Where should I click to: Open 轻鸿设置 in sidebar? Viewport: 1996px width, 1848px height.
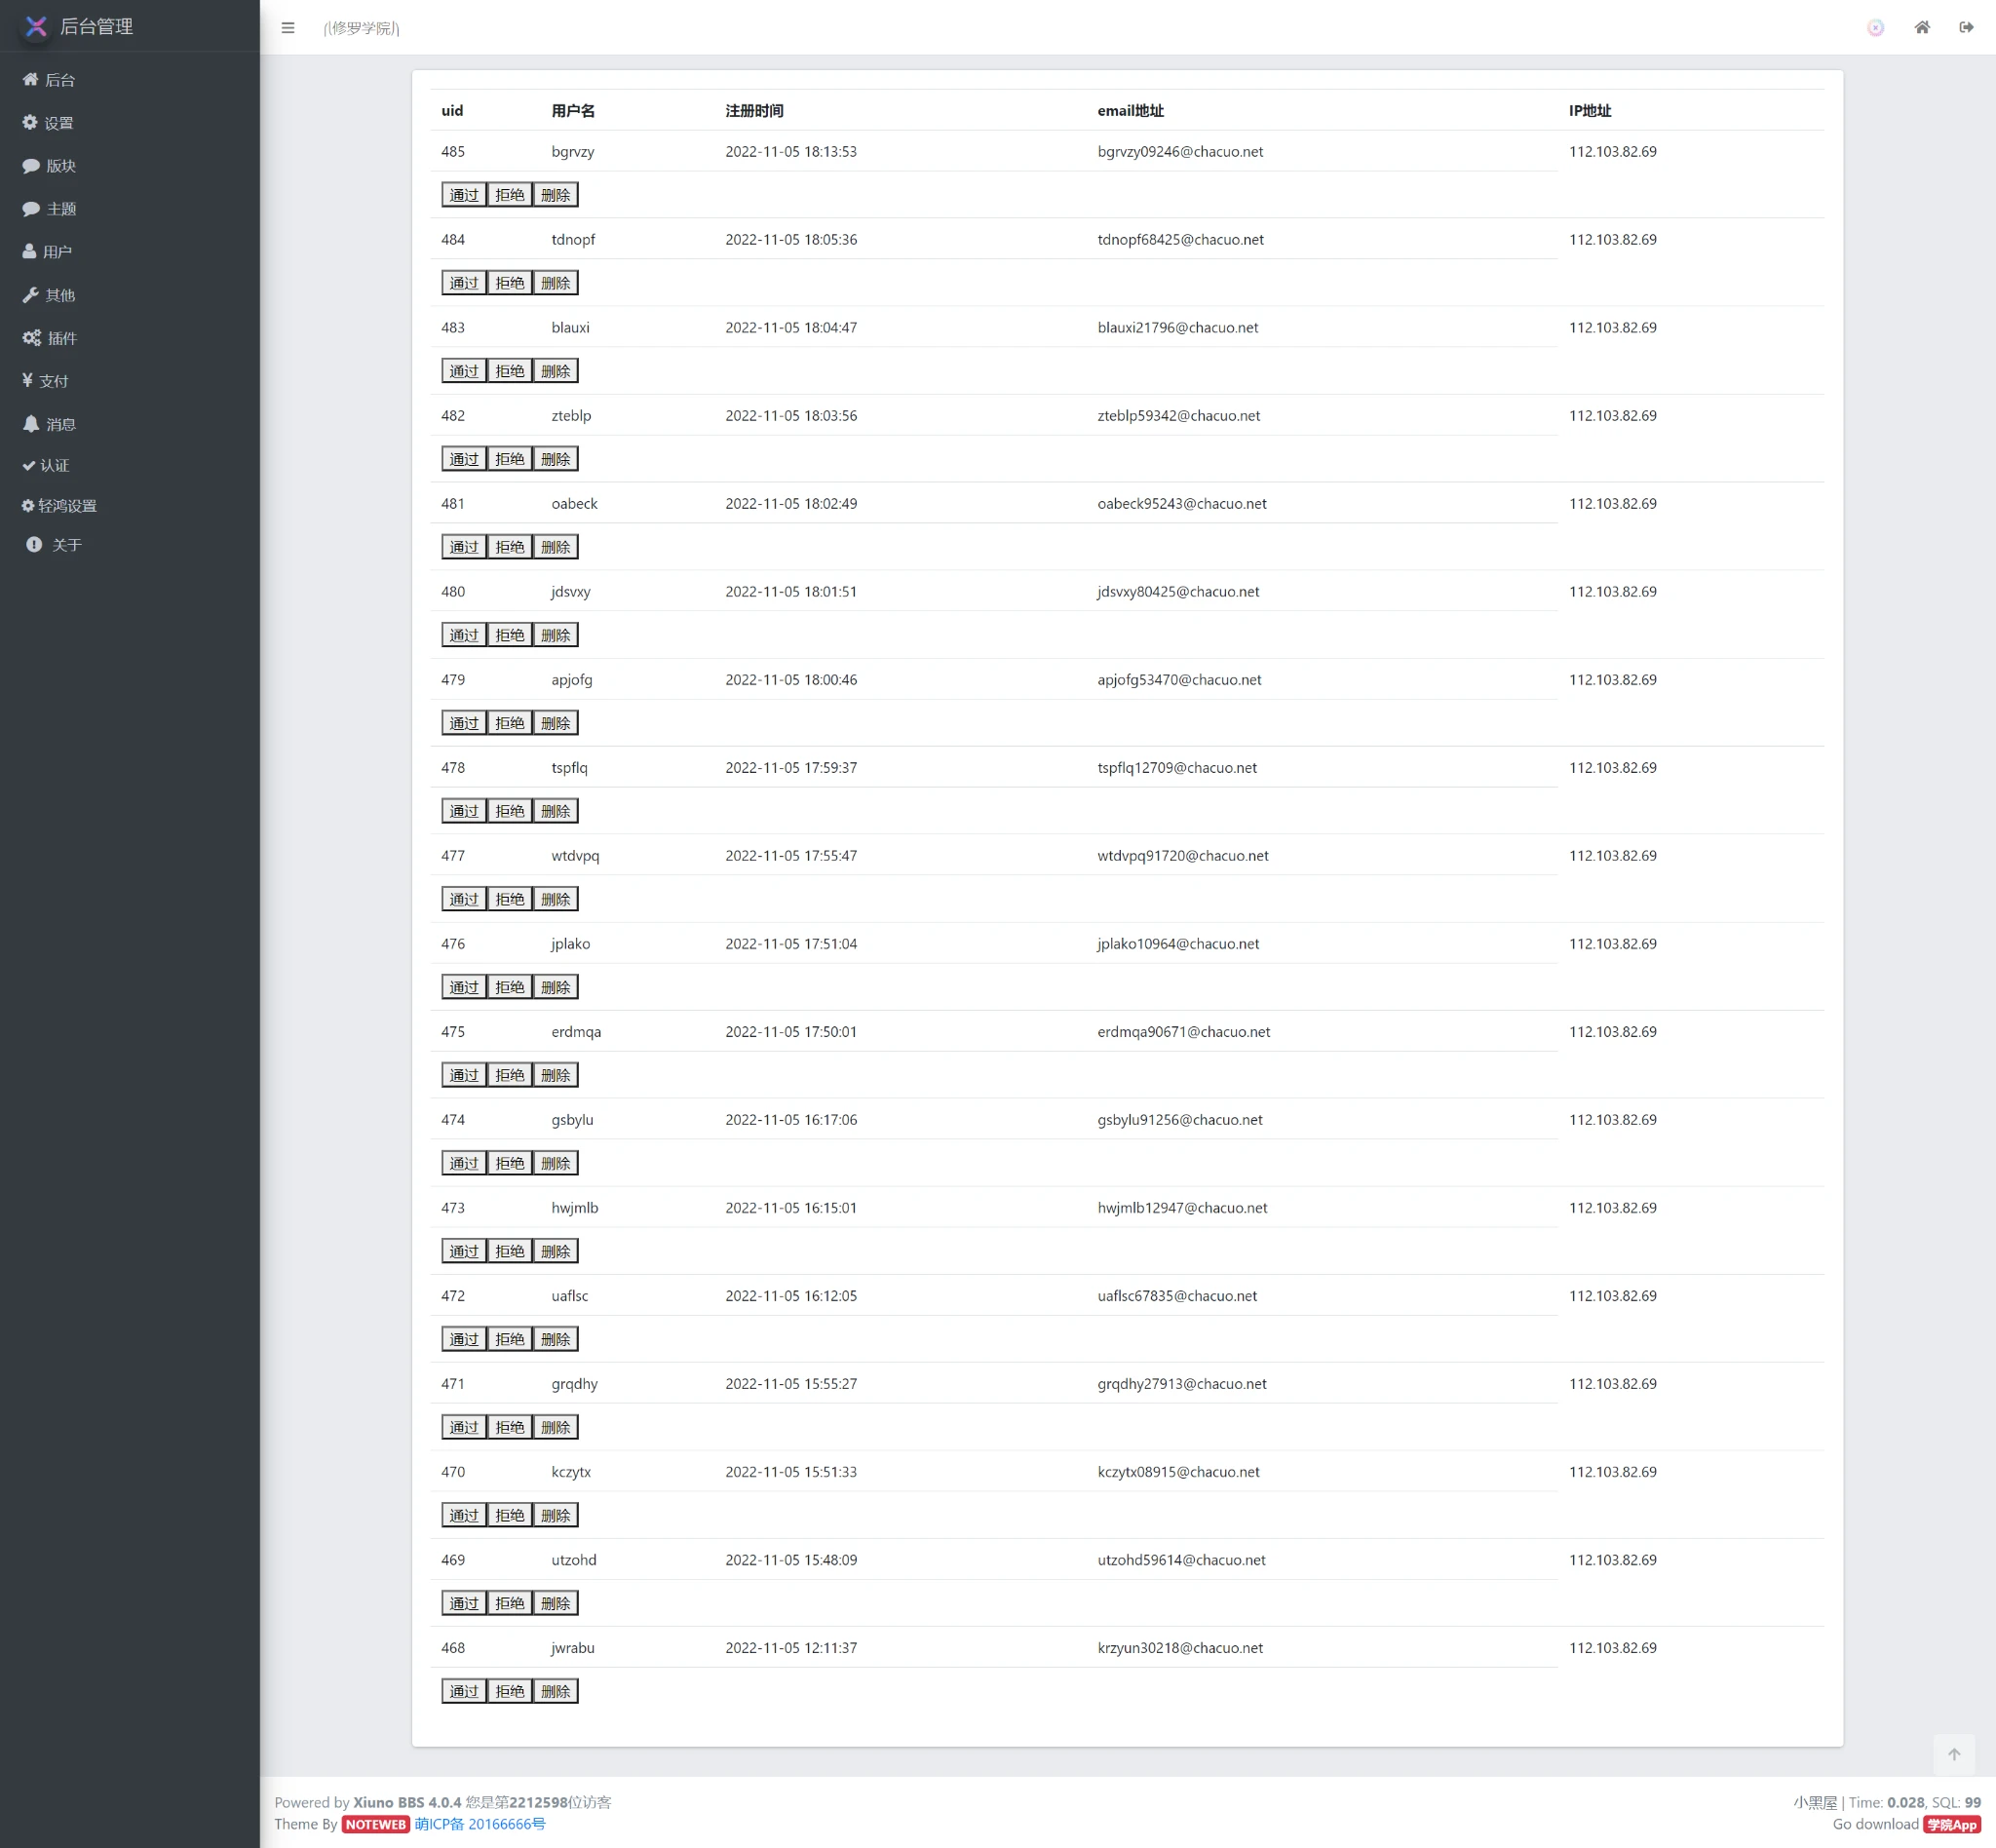pyautogui.click(x=59, y=506)
